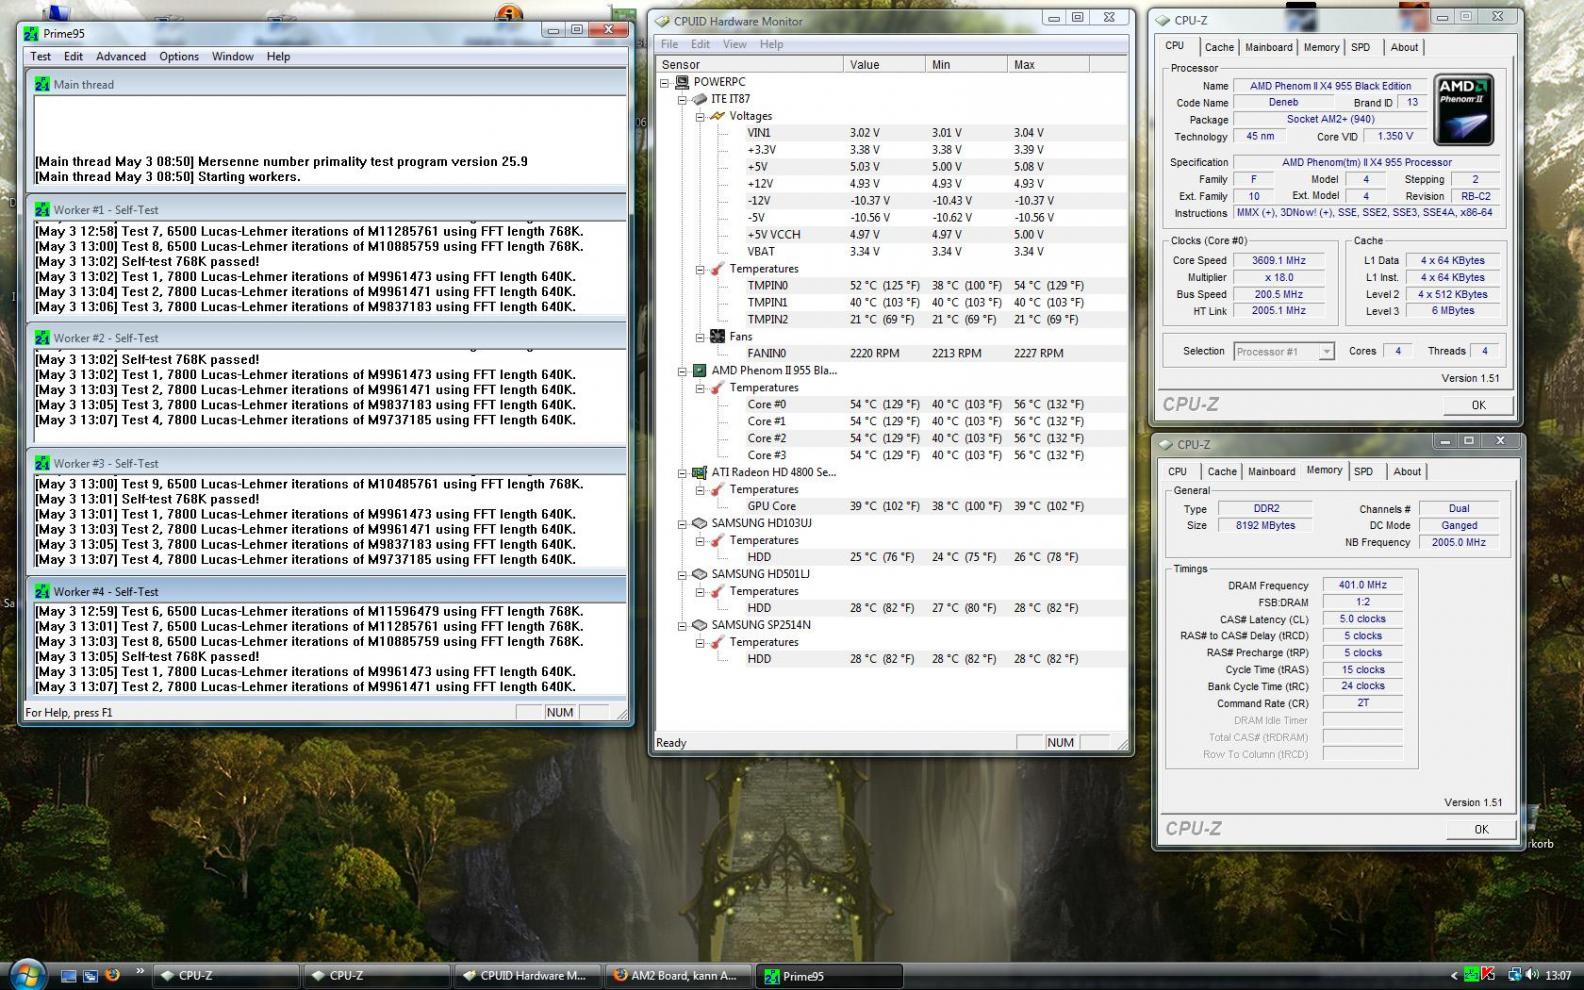Click the Prime95 tray icon
This screenshot has width=1584, height=990.
pos(1471,975)
